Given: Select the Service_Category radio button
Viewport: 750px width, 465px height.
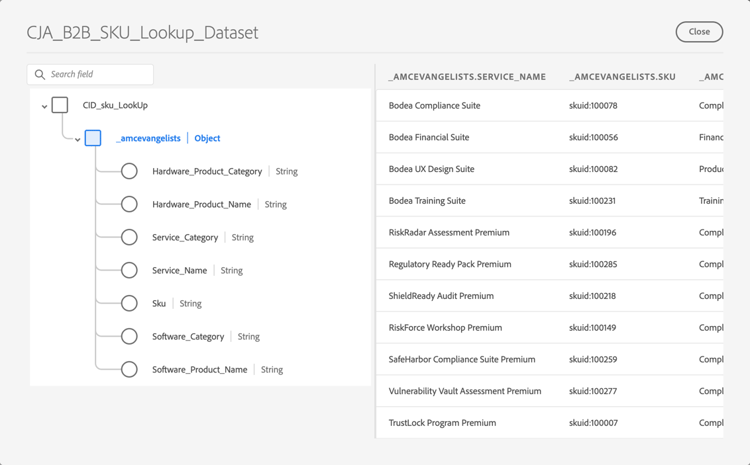Looking at the screenshot, I should coord(129,237).
